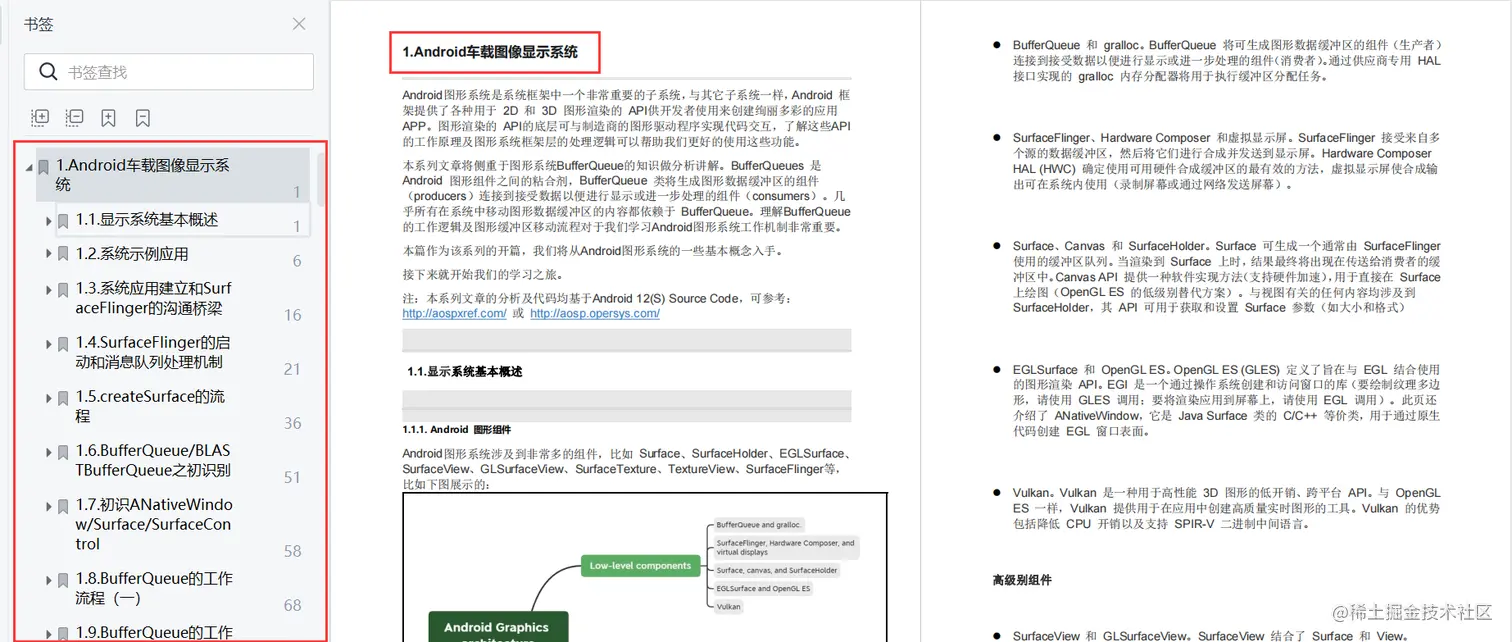Image resolution: width=1512 pixels, height=642 pixels.
Task: Close the 书签 bookmarks panel
Action: 297,23
